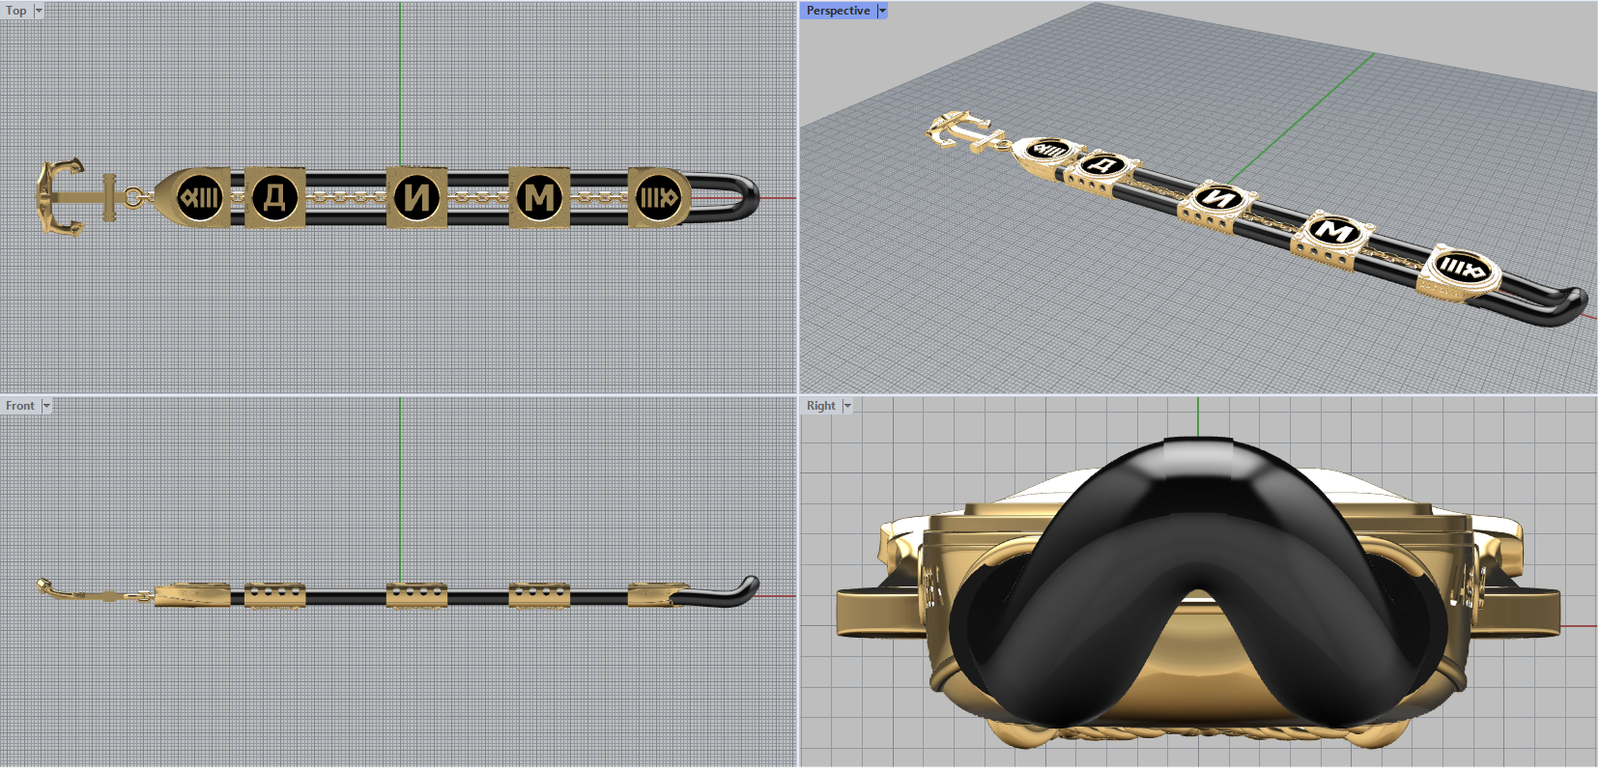Select the M letter tile in Top view
1600x772 pixels.
tap(539, 197)
